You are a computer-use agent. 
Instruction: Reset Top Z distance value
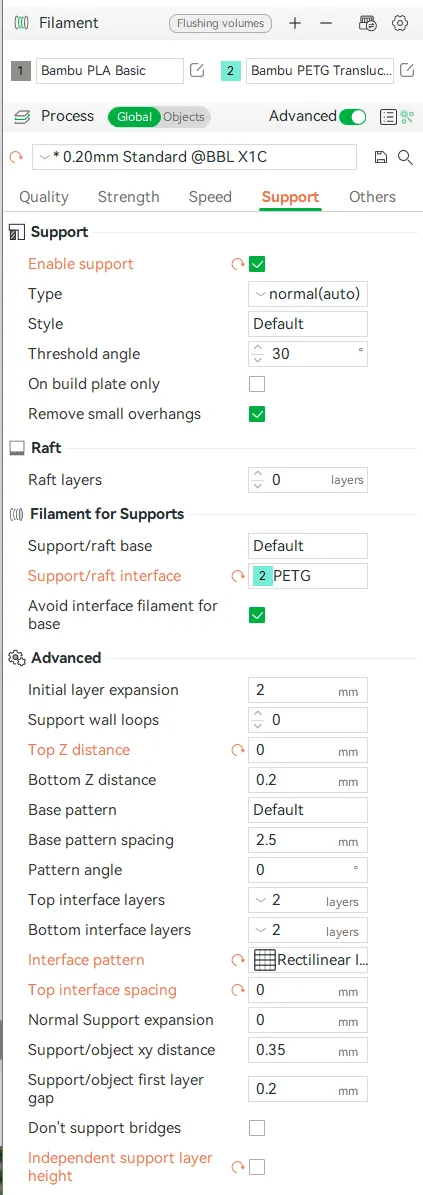pos(238,751)
